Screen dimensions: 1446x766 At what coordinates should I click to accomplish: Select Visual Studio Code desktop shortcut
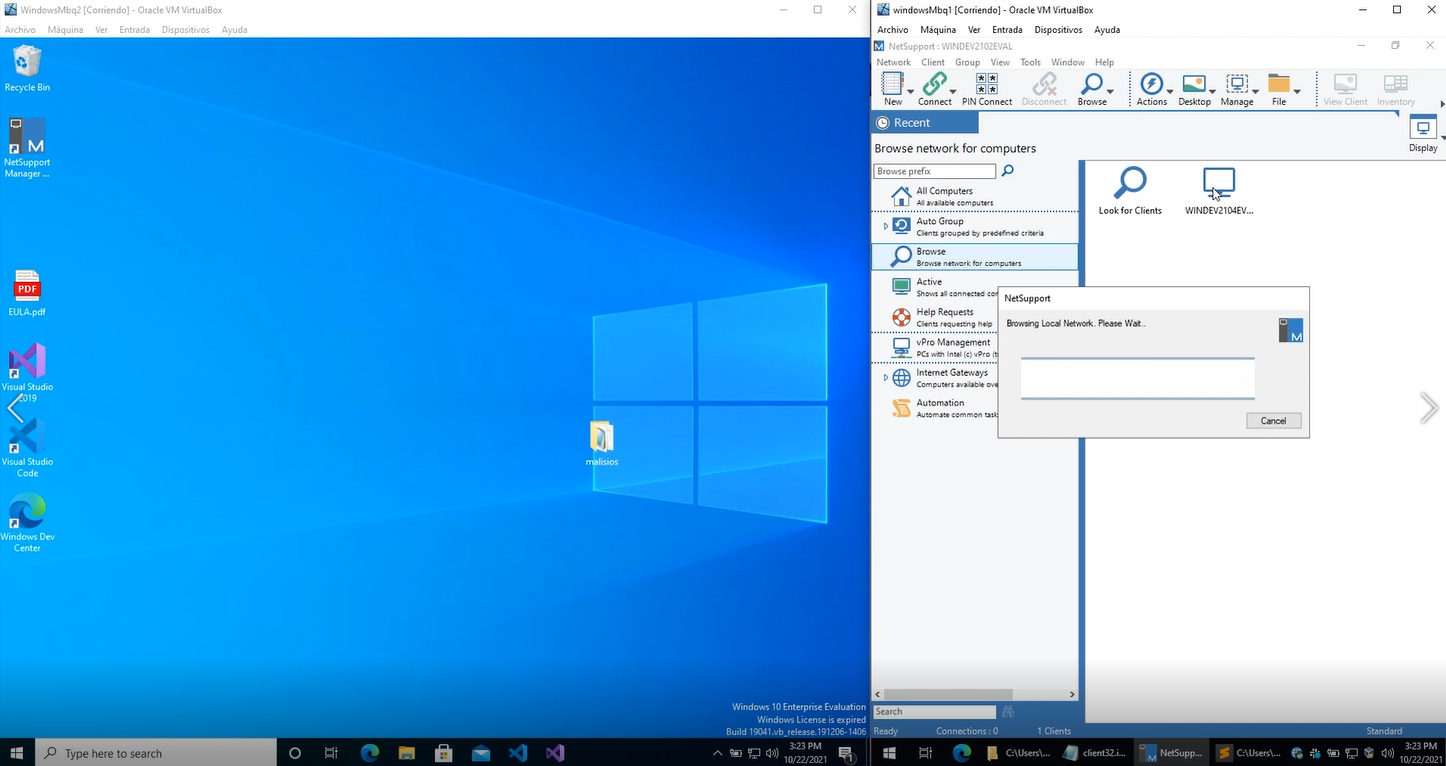27,448
